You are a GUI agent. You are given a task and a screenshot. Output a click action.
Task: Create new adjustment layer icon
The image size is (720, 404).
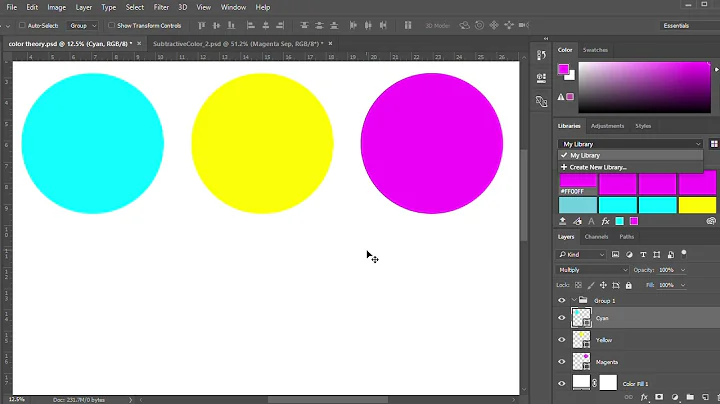pyautogui.click(x=675, y=397)
